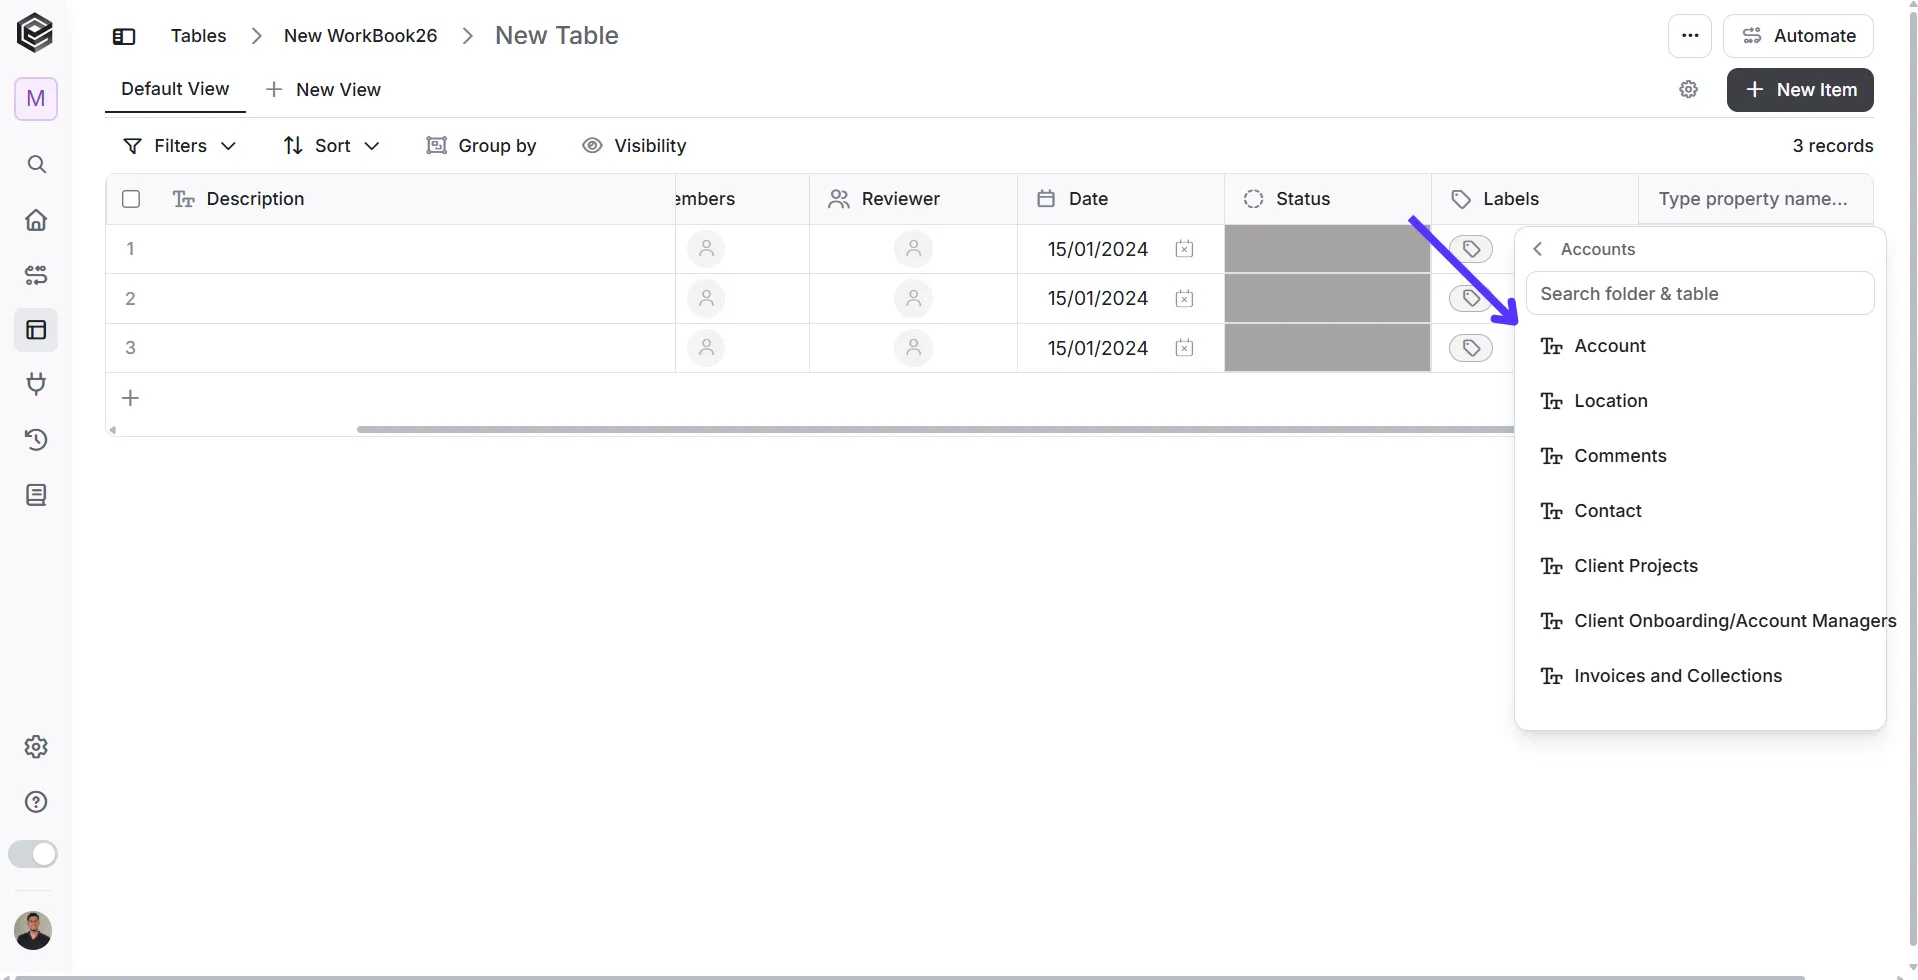Image resolution: width=1918 pixels, height=980 pixels.
Task: Switch to the Default View tab
Action: [175, 89]
